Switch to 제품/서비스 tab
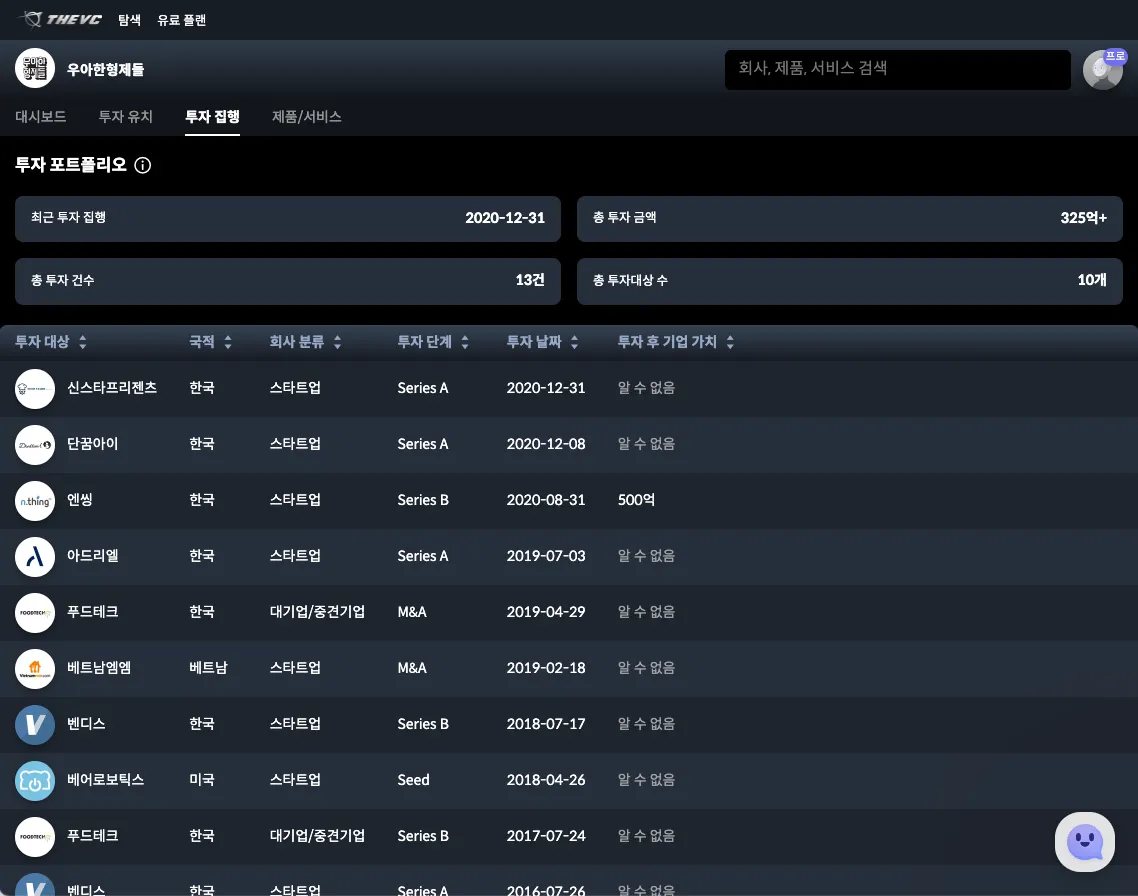This screenshot has height=896, width=1138. click(306, 116)
